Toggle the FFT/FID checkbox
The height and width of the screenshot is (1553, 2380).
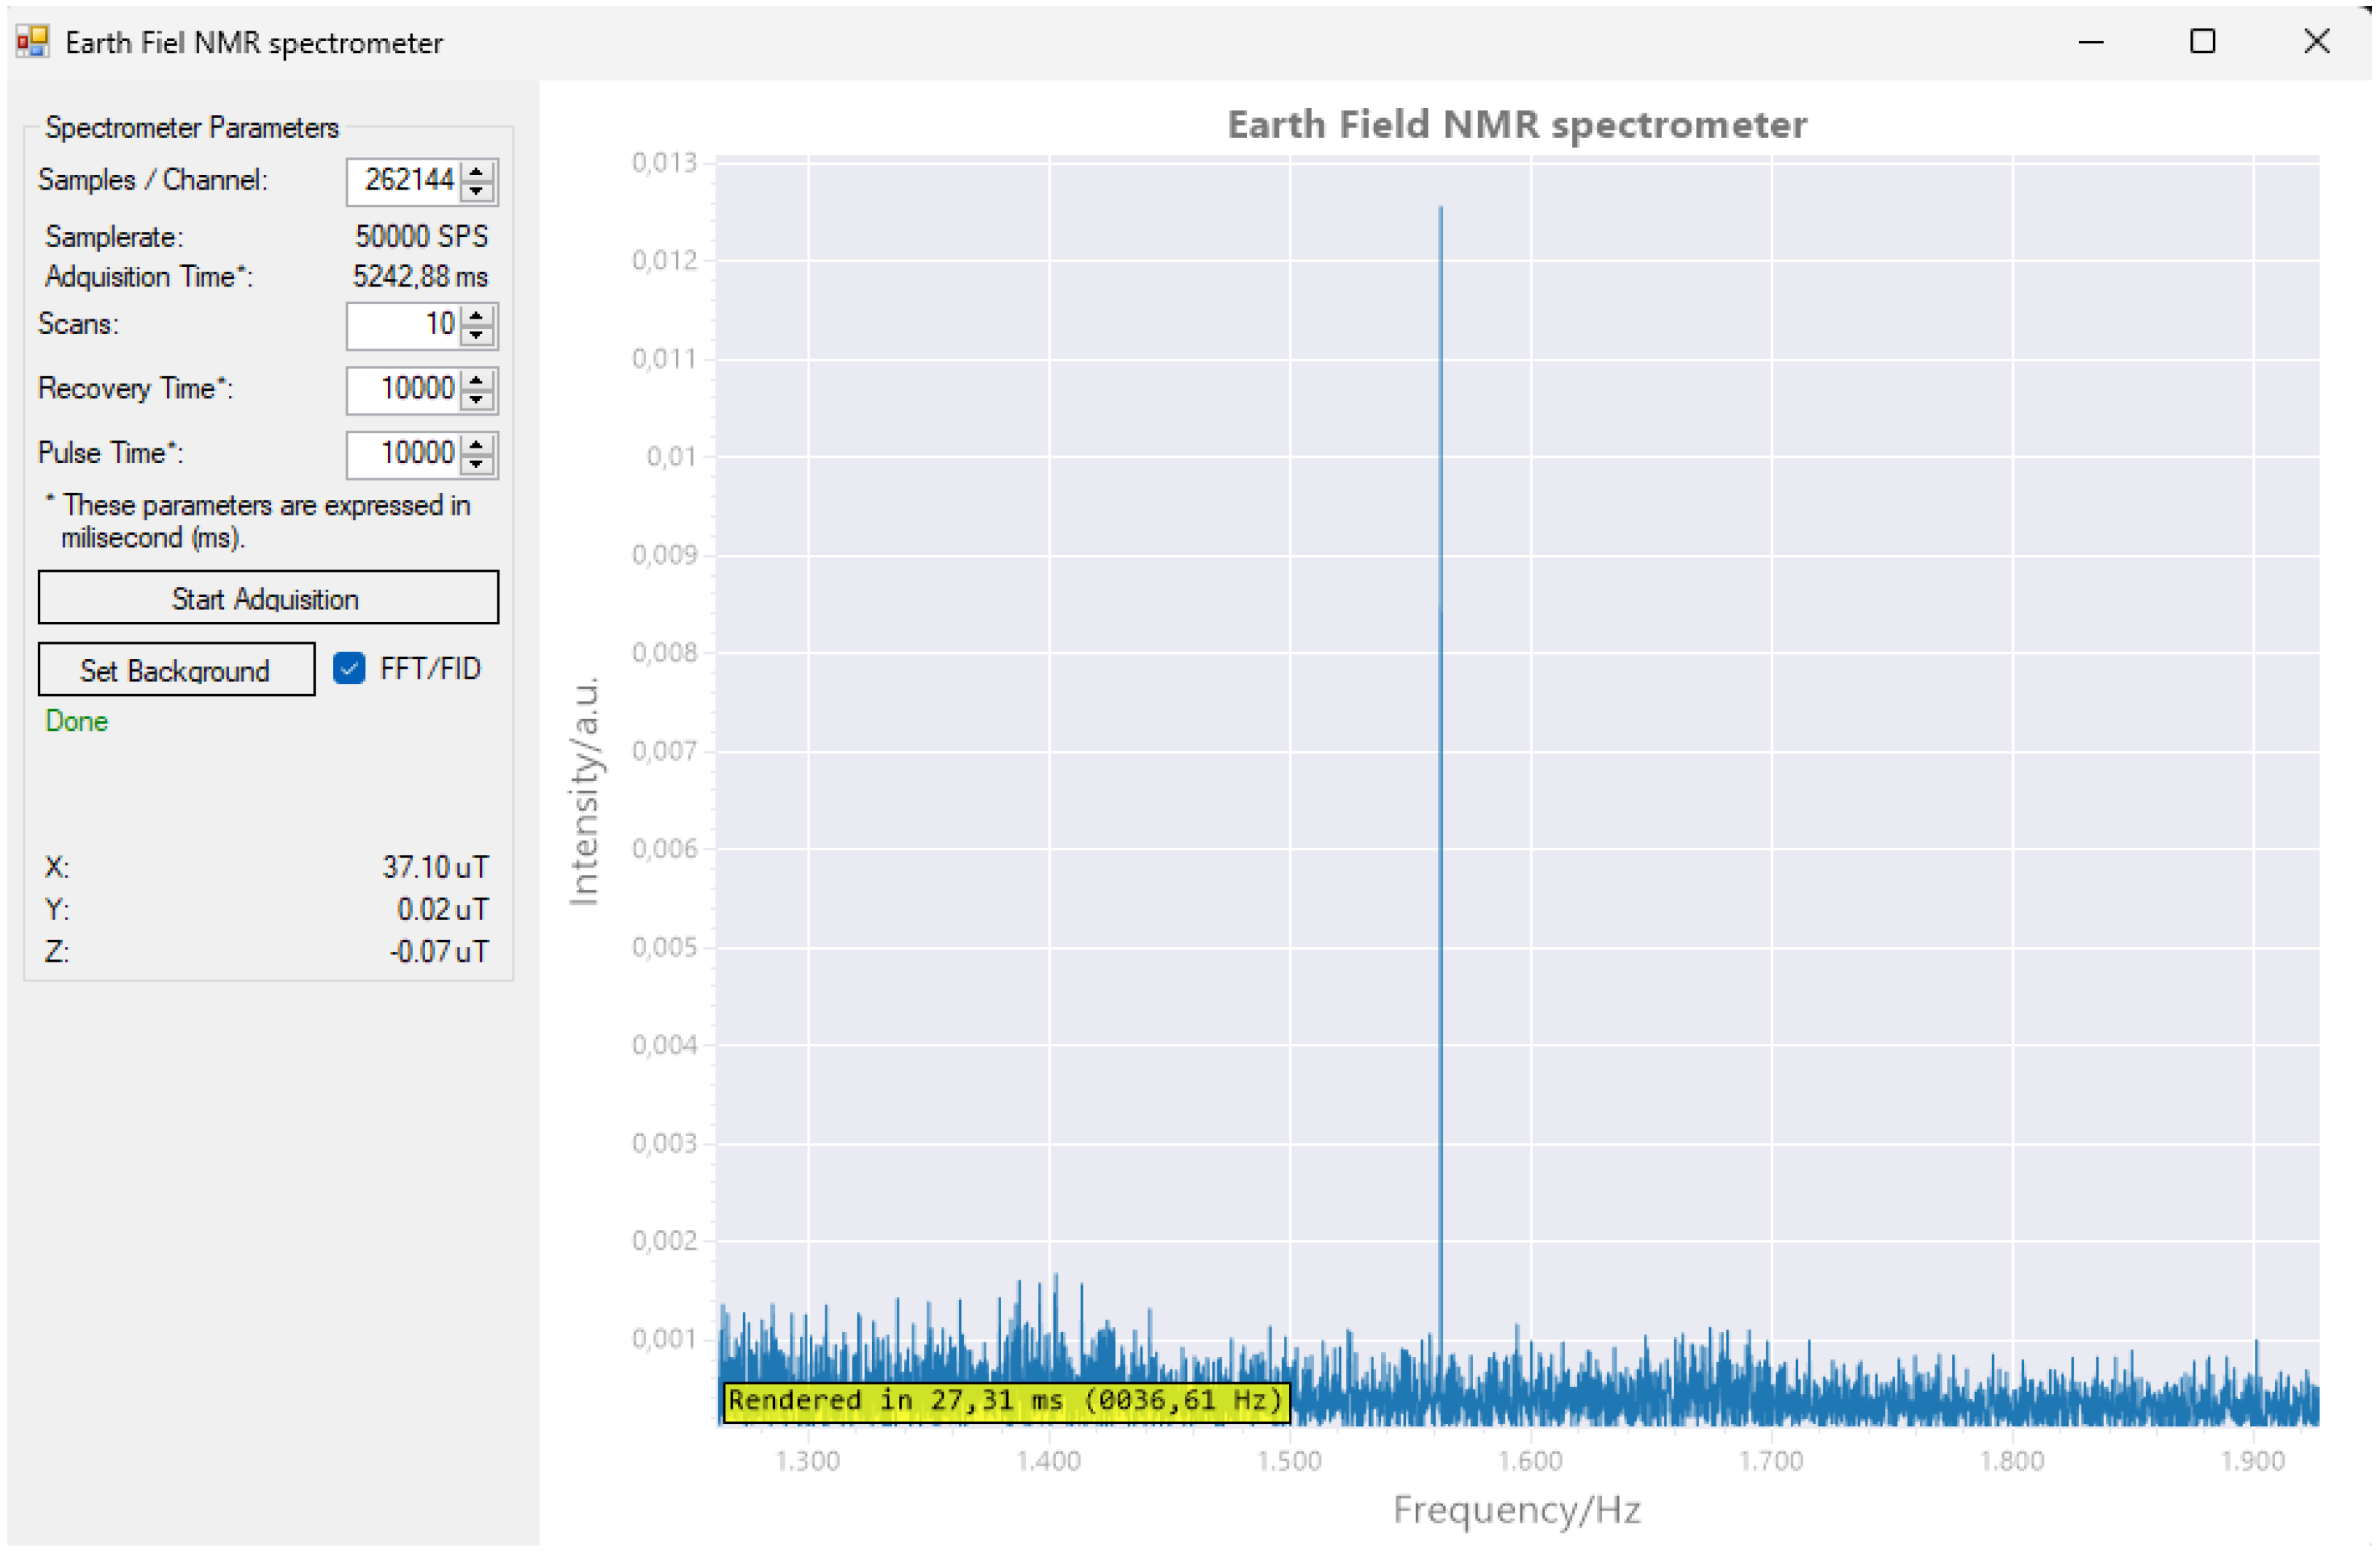349,668
